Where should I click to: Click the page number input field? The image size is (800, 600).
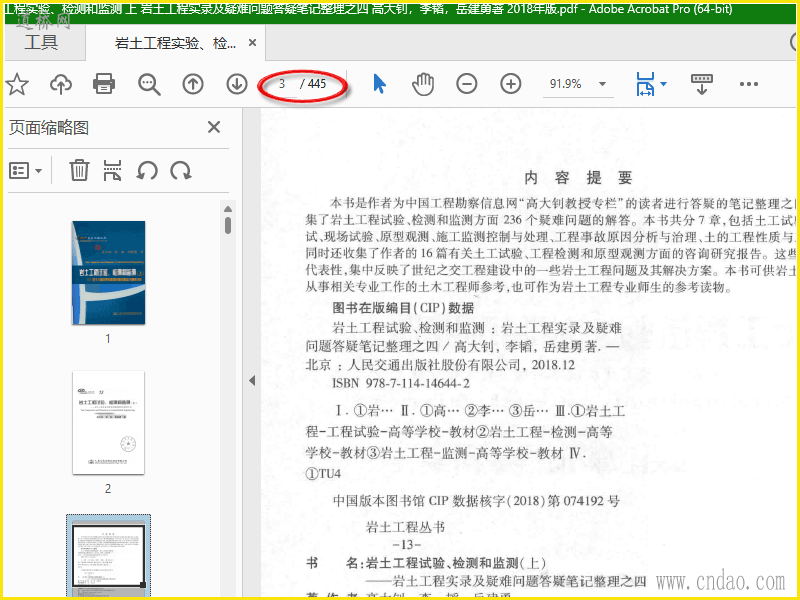pos(282,84)
